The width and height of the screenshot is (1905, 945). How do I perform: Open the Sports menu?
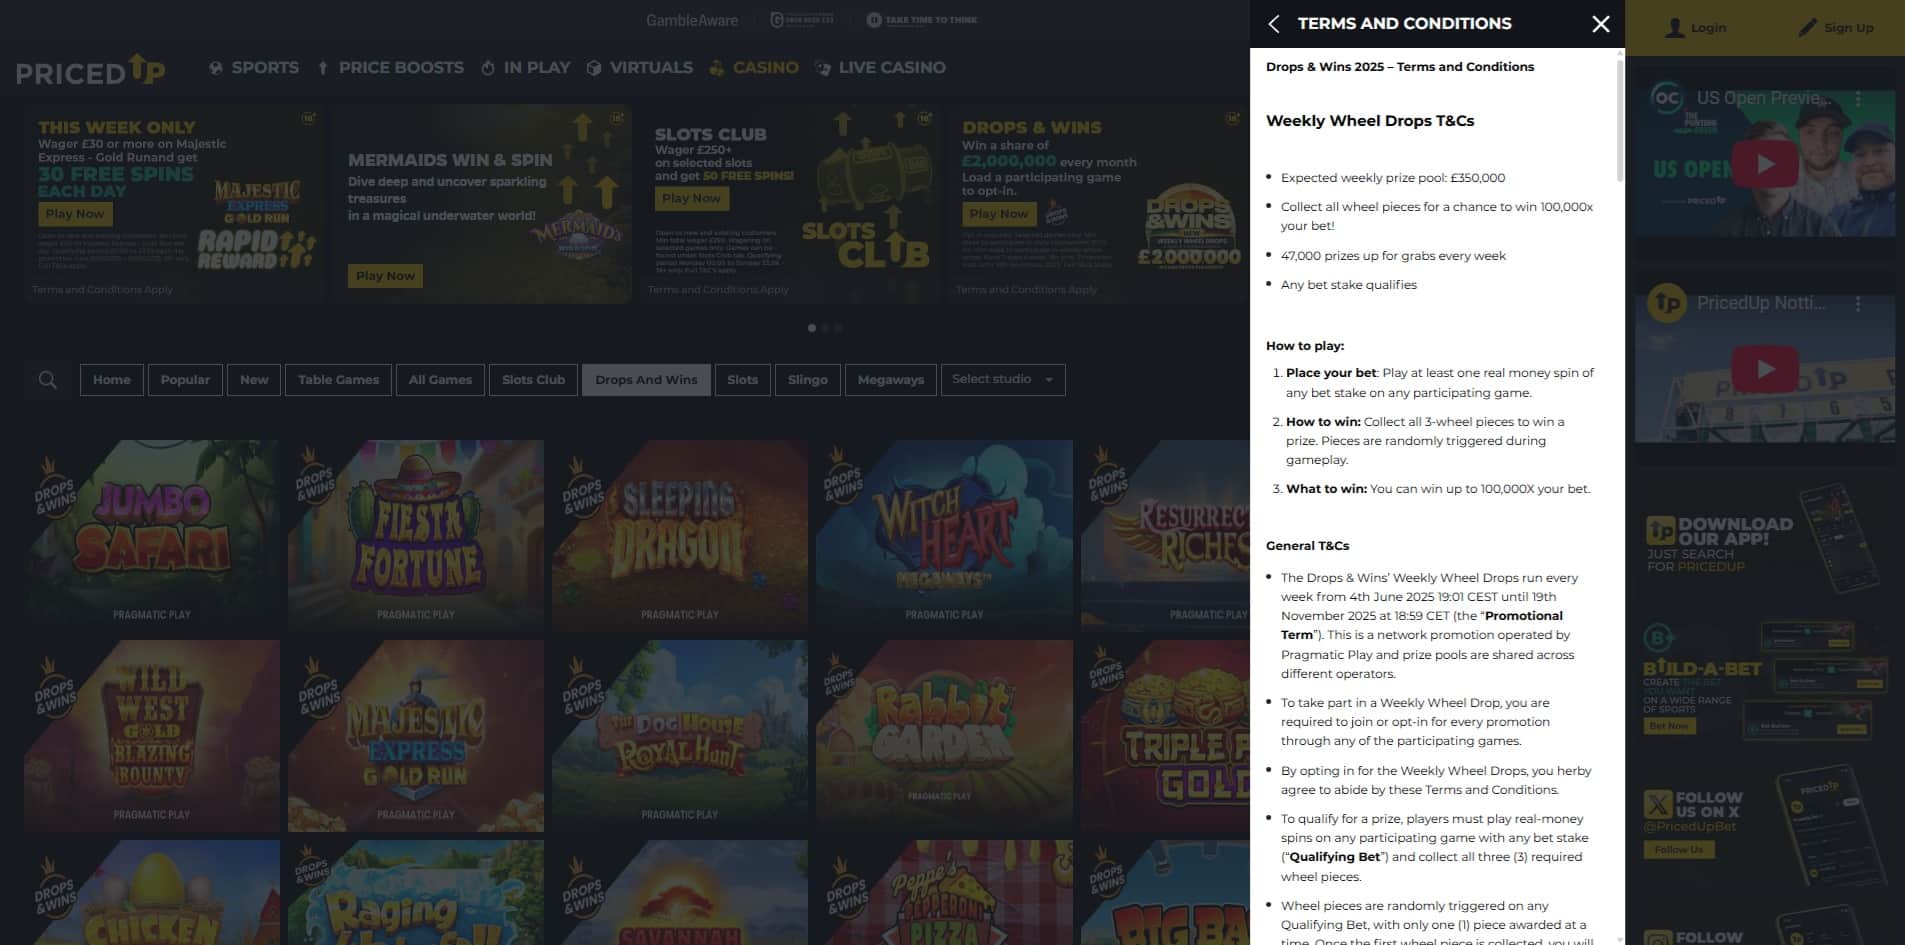click(254, 68)
